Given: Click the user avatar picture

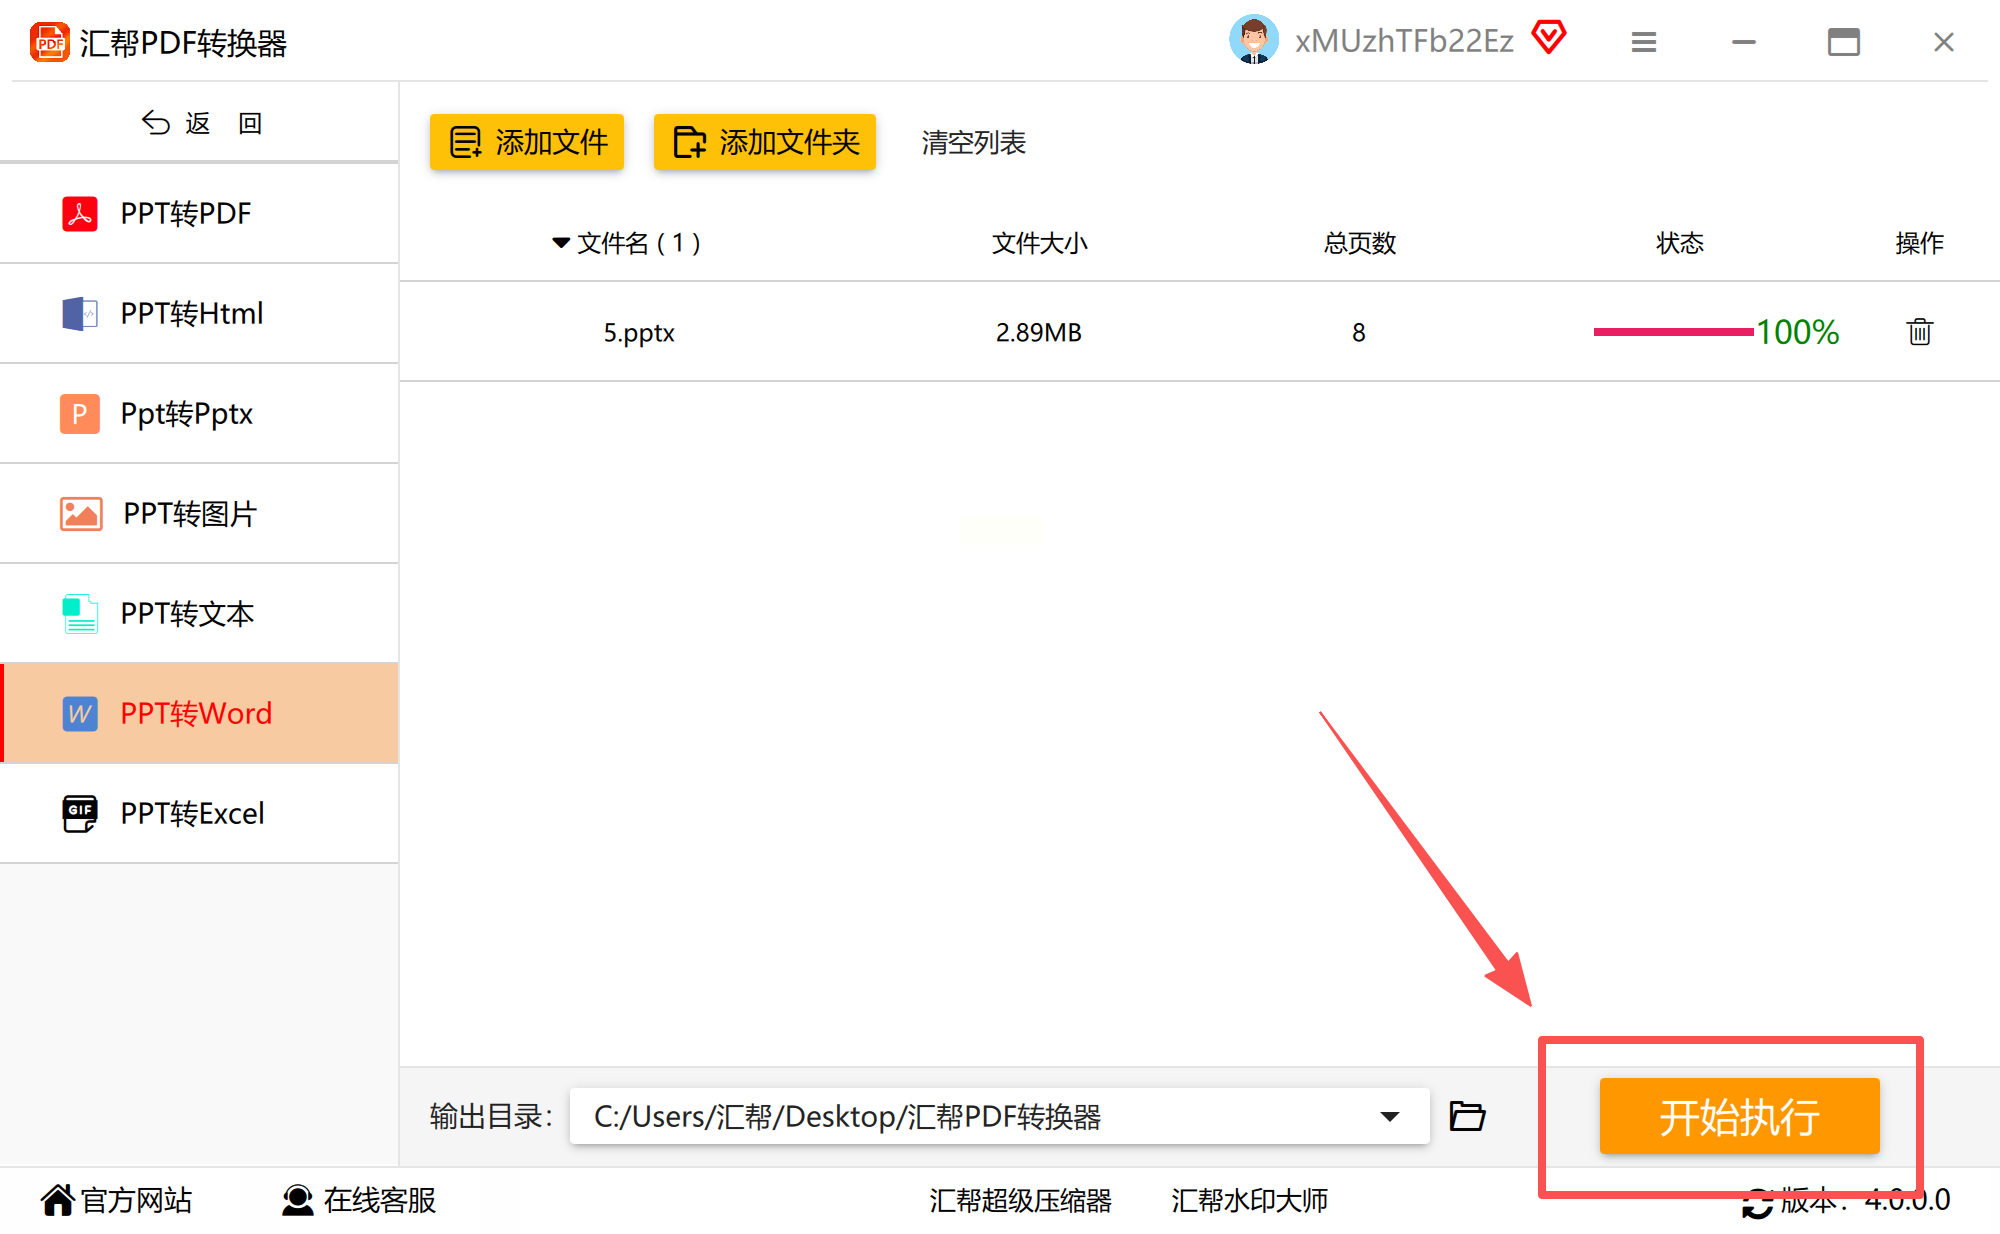Looking at the screenshot, I should [1253, 40].
